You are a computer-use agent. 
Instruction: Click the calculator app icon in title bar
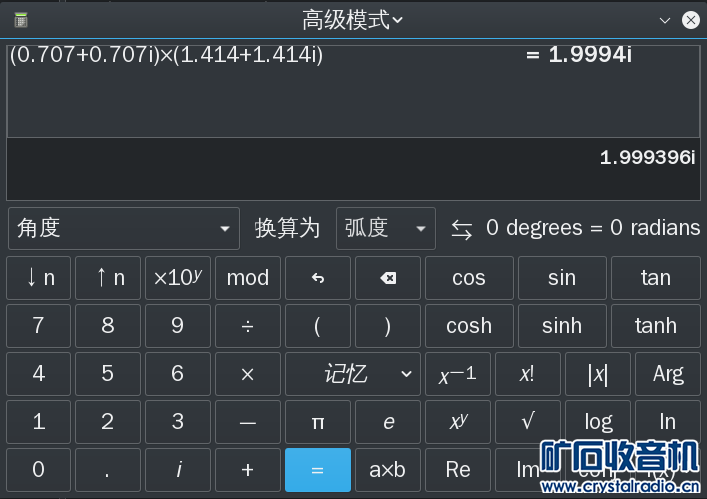21,20
